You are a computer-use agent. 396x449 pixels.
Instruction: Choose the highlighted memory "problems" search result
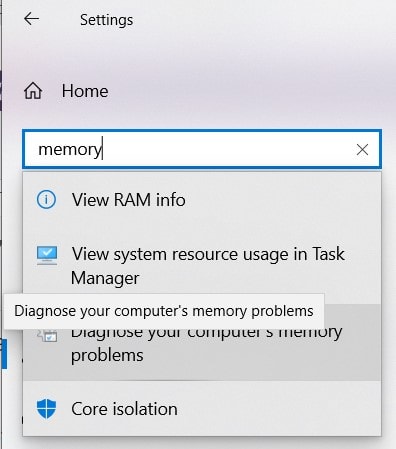pyautogui.click(x=202, y=354)
